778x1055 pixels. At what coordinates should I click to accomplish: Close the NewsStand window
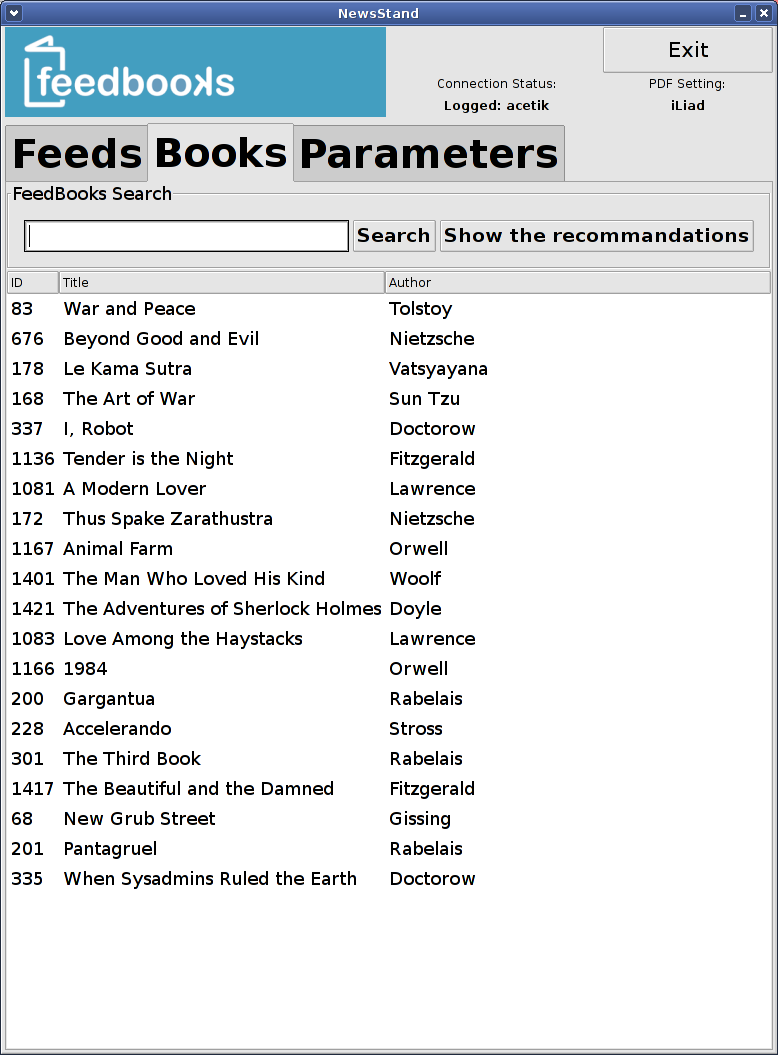pos(763,13)
